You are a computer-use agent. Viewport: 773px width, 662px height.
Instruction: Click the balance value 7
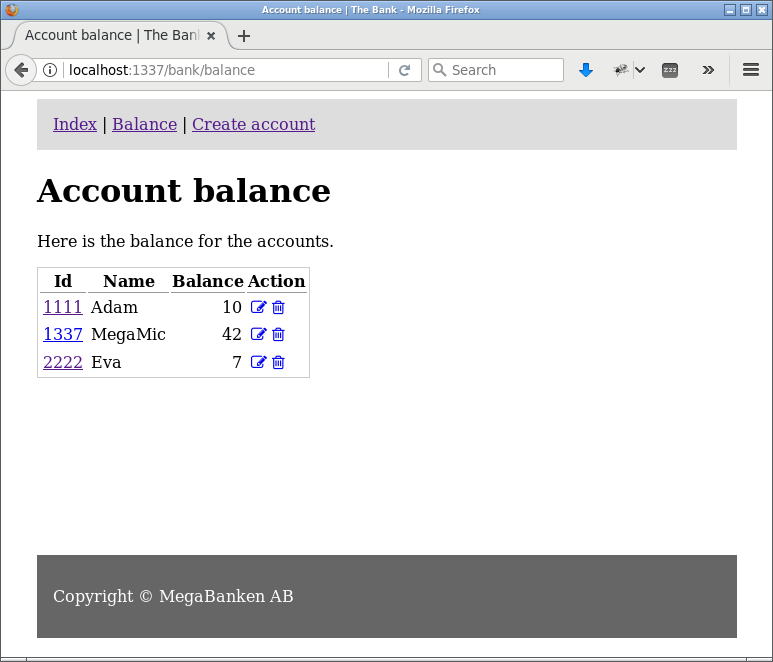[237, 362]
